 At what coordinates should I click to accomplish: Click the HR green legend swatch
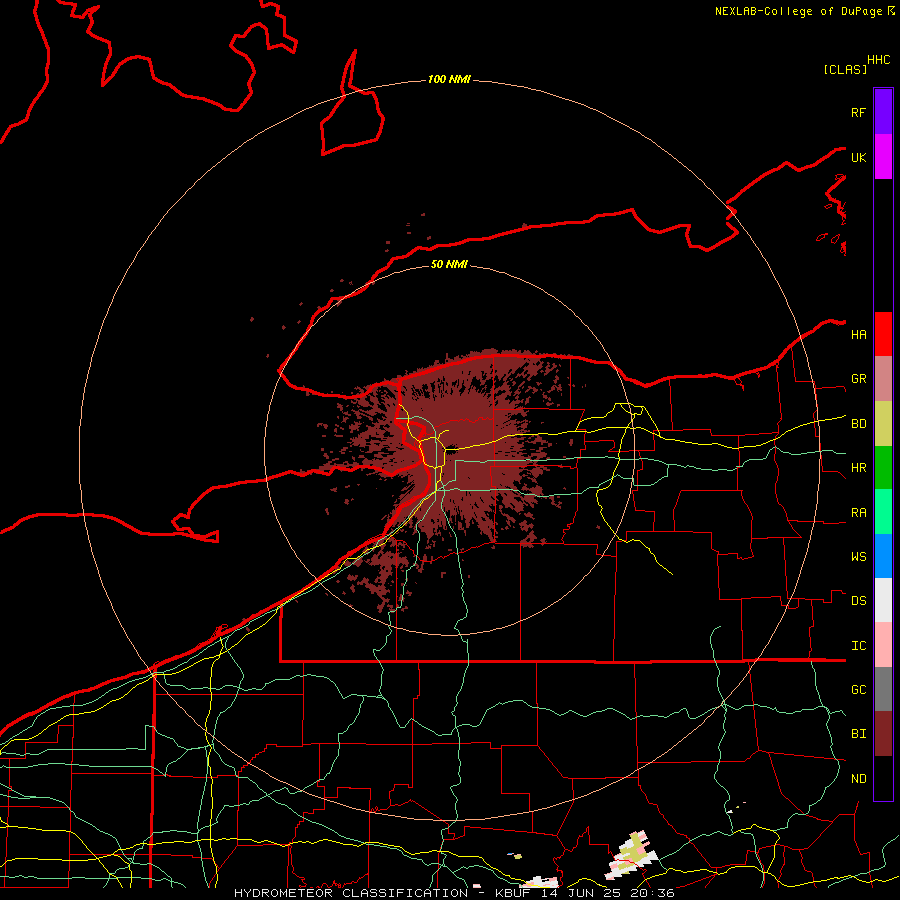(x=883, y=468)
